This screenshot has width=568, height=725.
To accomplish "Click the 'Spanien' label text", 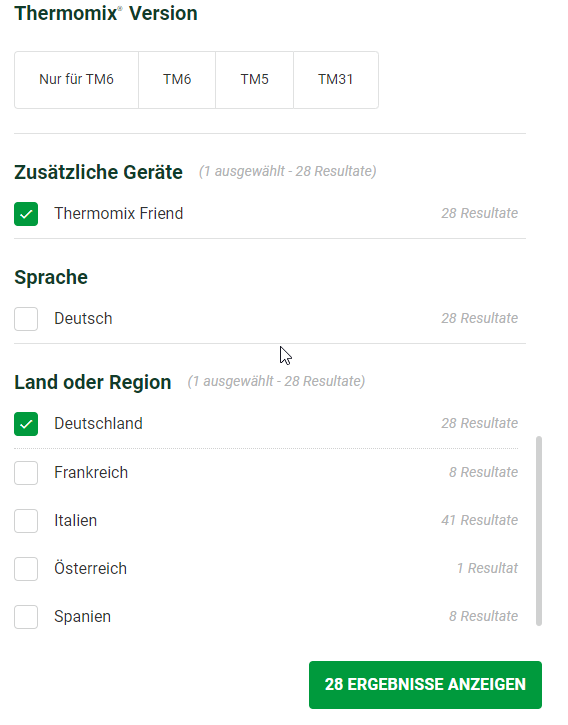I will coord(82,617).
